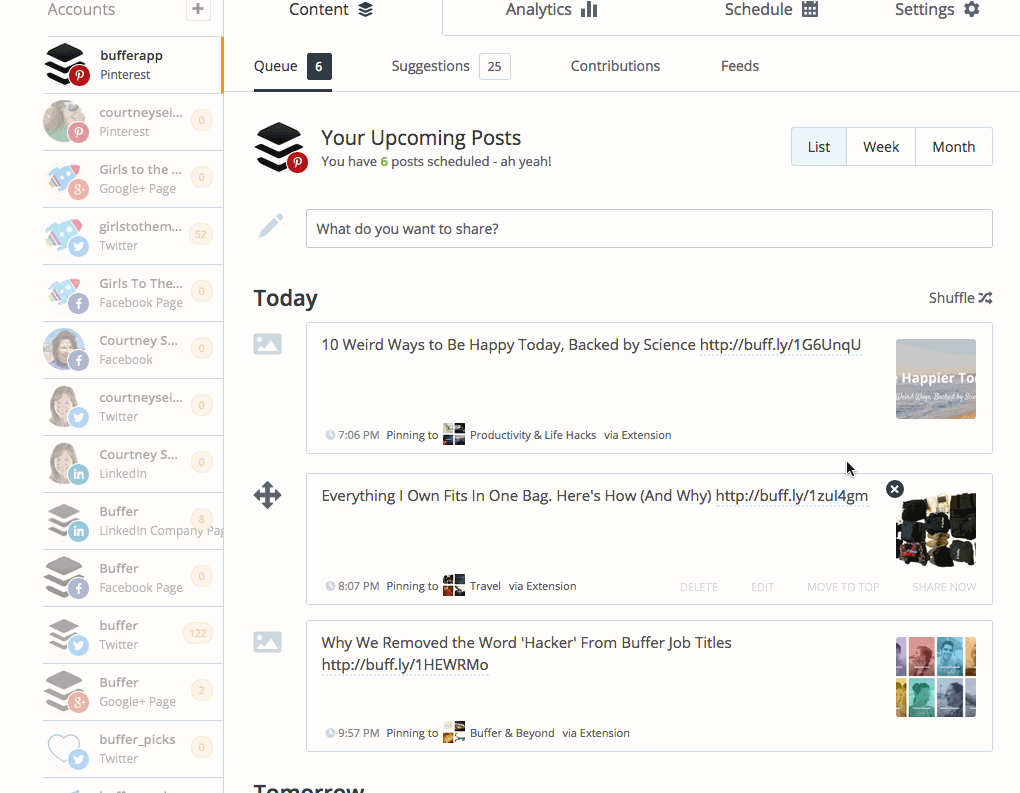Click the Queue count badge 6
The height and width of the screenshot is (793, 1020).
pos(319,66)
